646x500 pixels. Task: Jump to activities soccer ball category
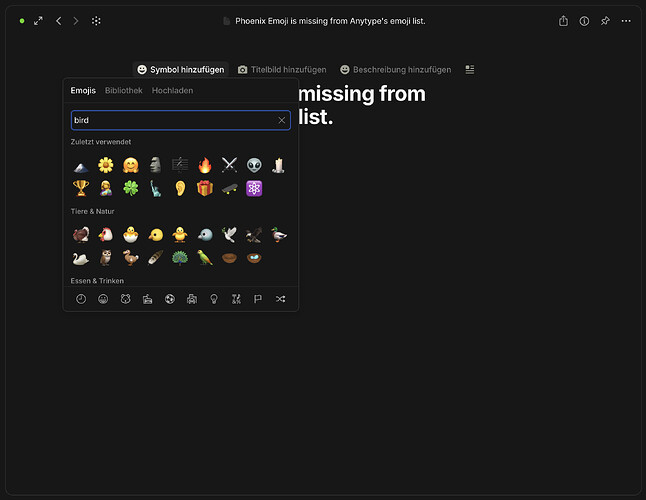170,299
